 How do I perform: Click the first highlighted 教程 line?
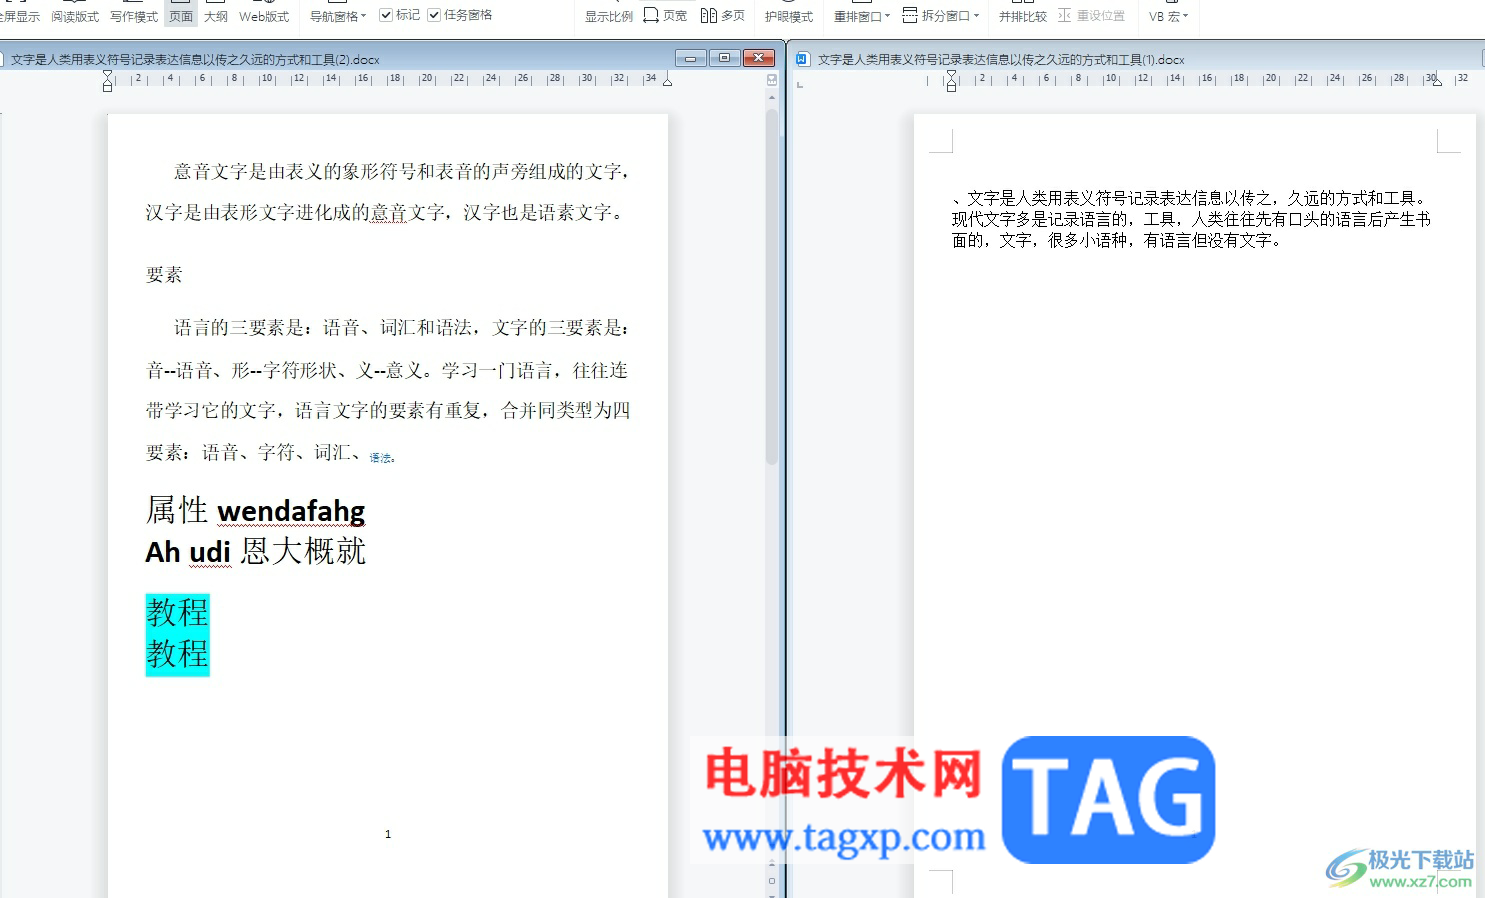pos(178,613)
